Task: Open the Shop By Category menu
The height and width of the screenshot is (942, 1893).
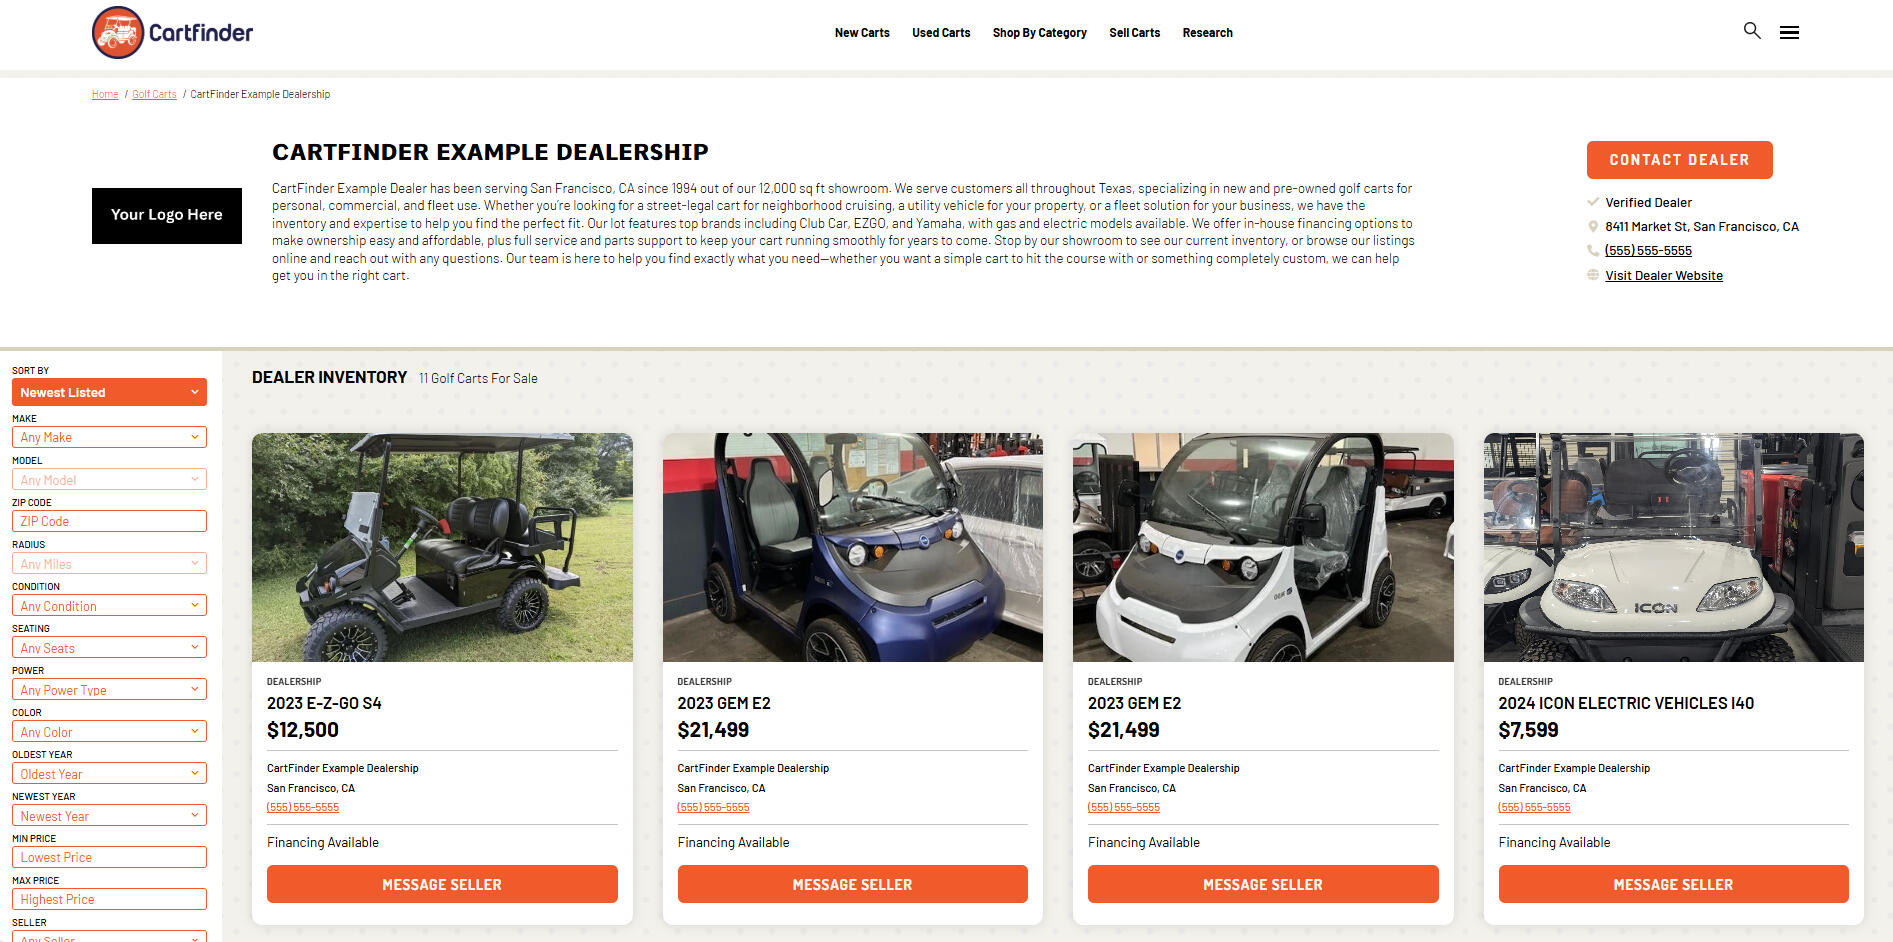Action: tap(1039, 33)
